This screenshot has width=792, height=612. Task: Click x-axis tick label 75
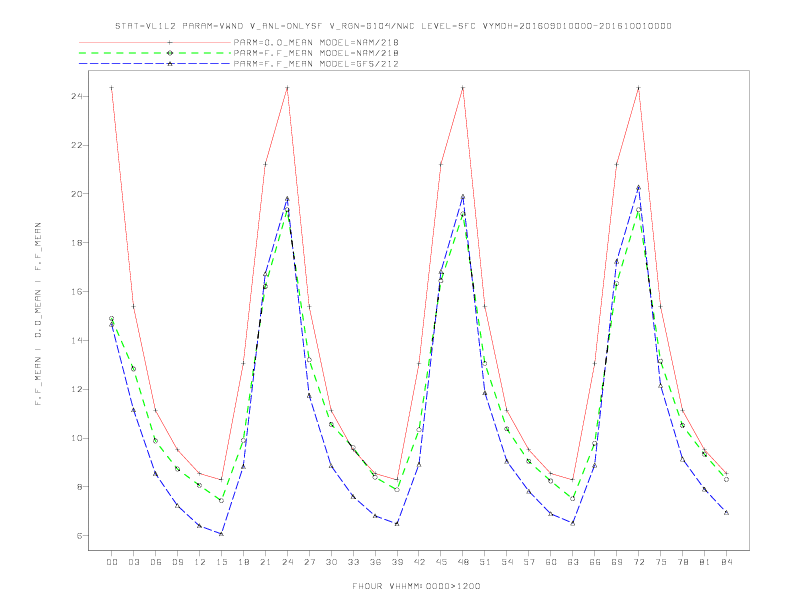tap(661, 562)
